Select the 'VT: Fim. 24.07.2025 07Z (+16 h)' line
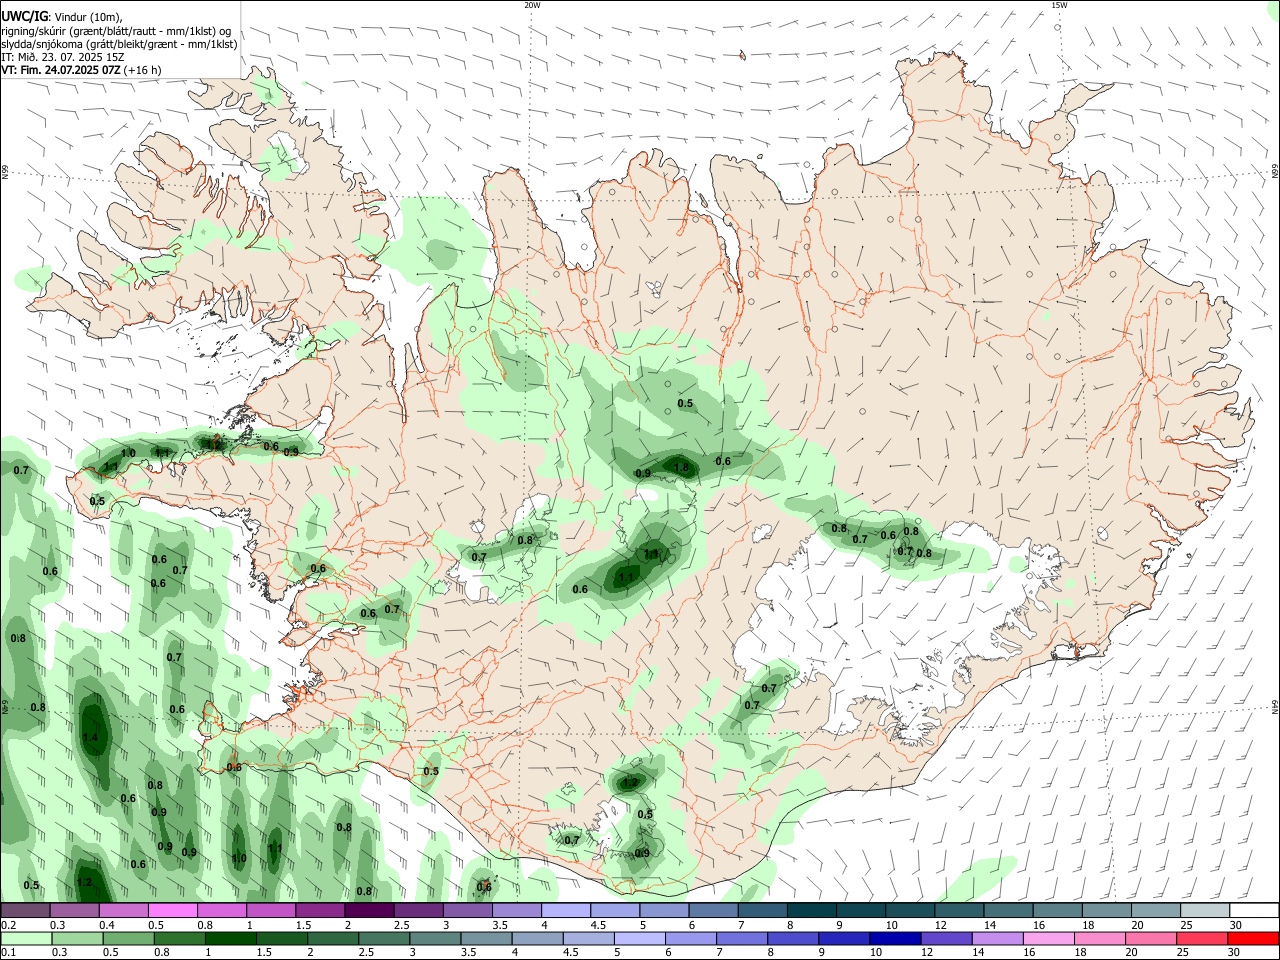This screenshot has width=1280, height=960. (81, 70)
